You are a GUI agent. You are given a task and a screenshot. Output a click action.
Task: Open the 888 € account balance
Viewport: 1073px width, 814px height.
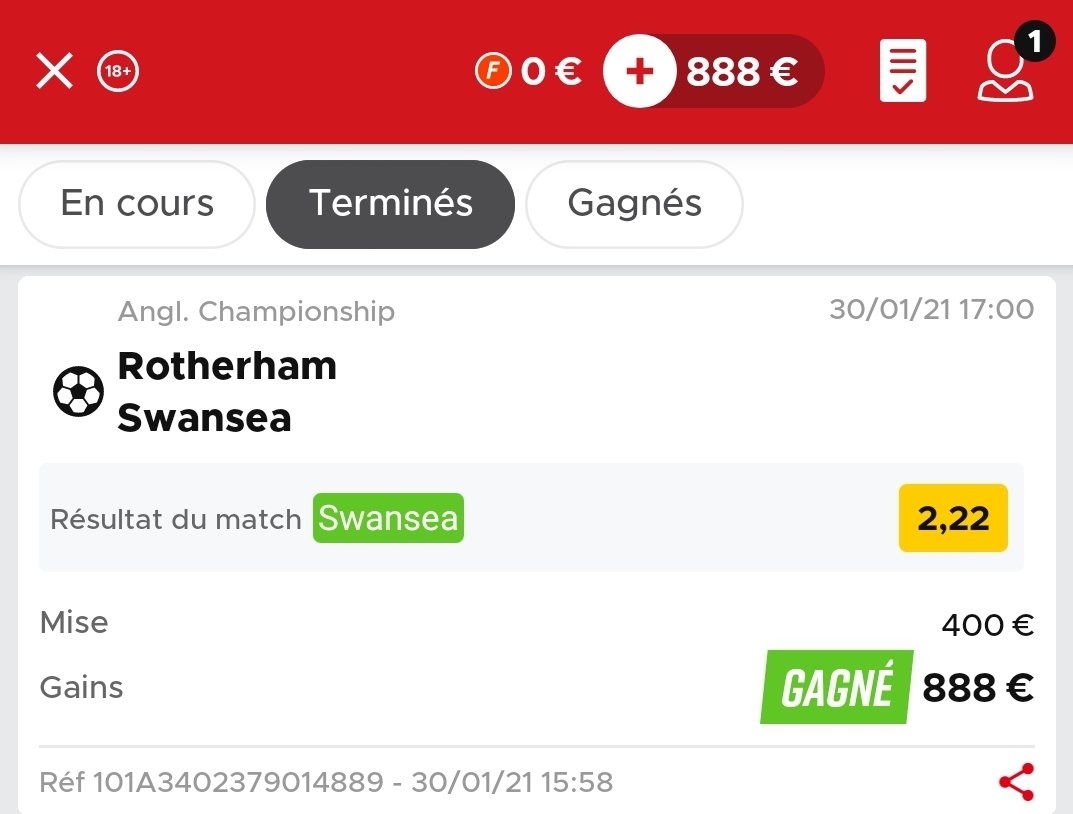click(x=742, y=71)
